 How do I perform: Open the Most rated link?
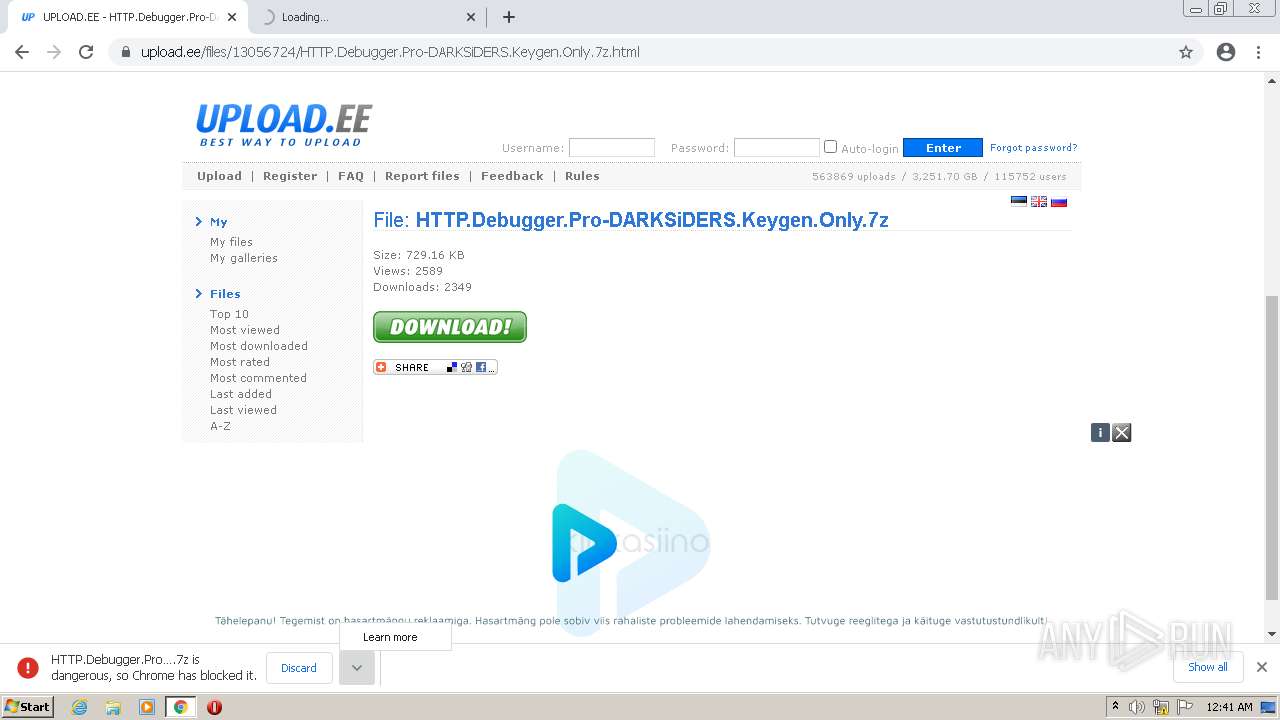pyautogui.click(x=240, y=362)
